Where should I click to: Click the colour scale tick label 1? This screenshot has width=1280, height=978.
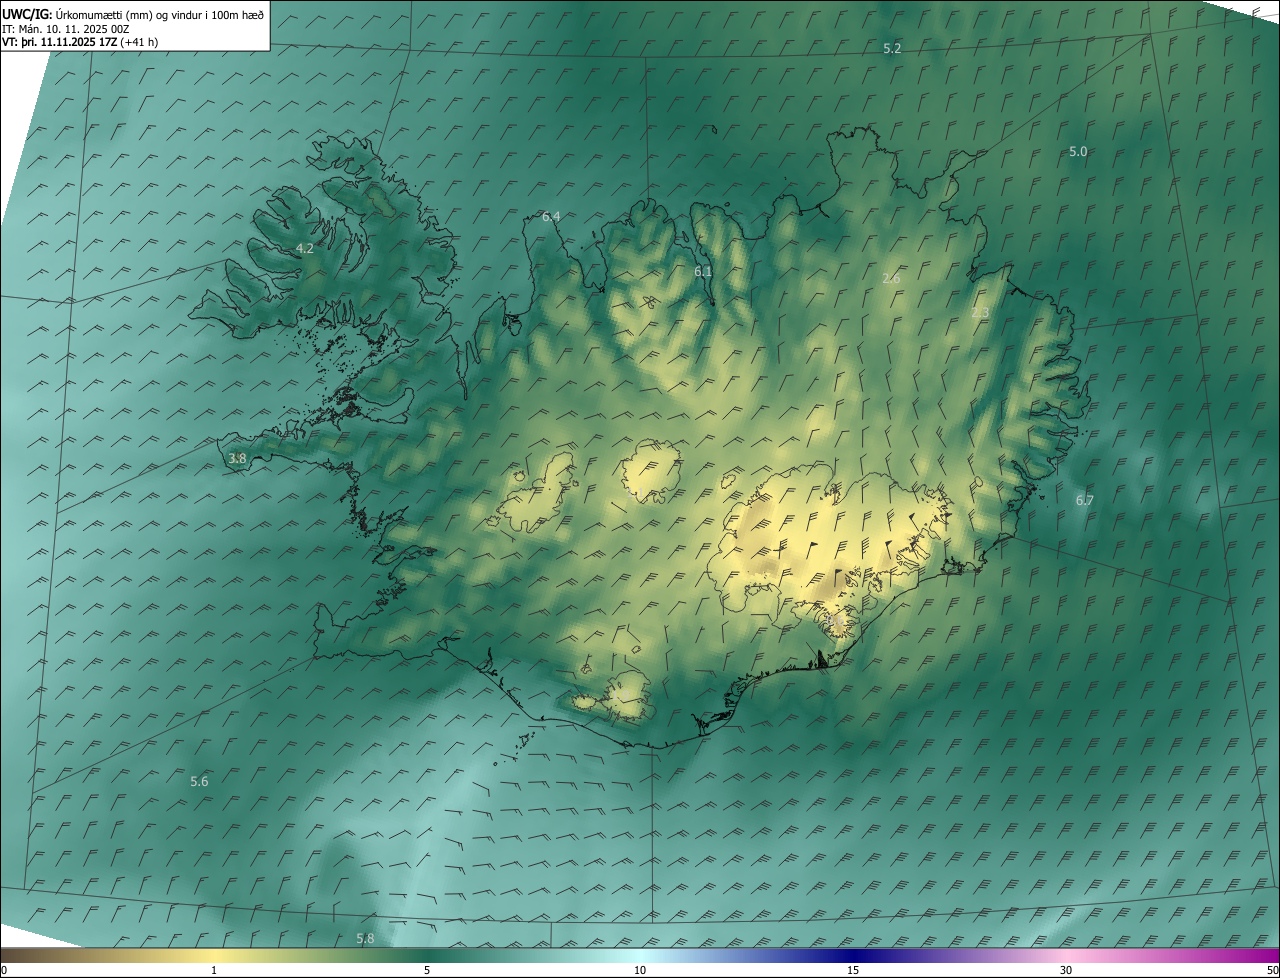pos(214,970)
